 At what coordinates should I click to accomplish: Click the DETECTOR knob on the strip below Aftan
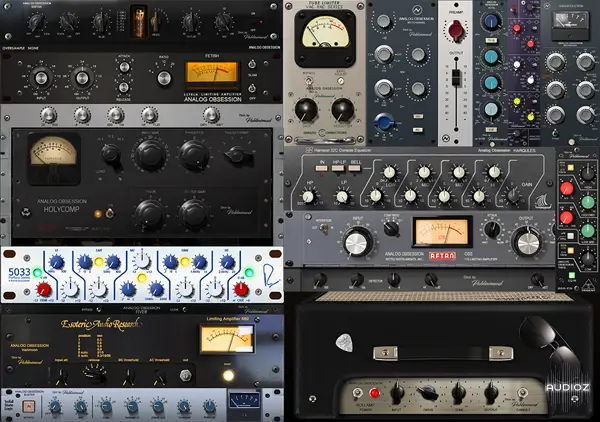click(394, 279)
